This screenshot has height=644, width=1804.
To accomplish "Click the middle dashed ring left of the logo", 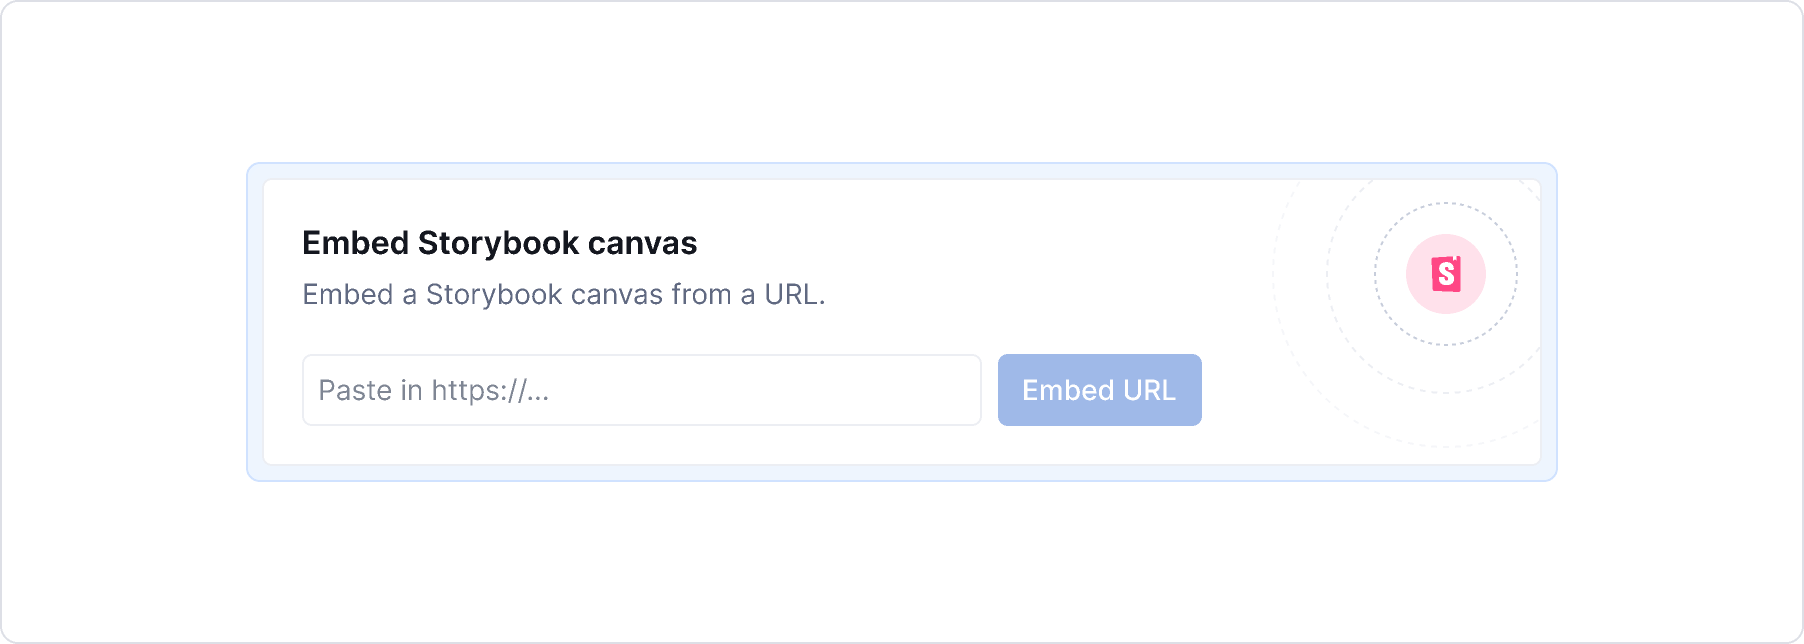I will point(1328,274).
